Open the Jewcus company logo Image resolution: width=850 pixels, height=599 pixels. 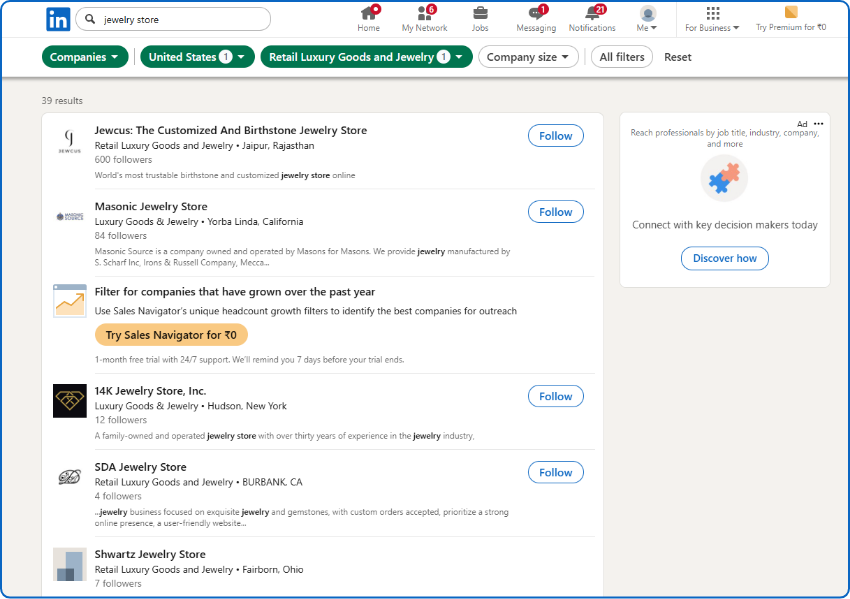(69, 141)
